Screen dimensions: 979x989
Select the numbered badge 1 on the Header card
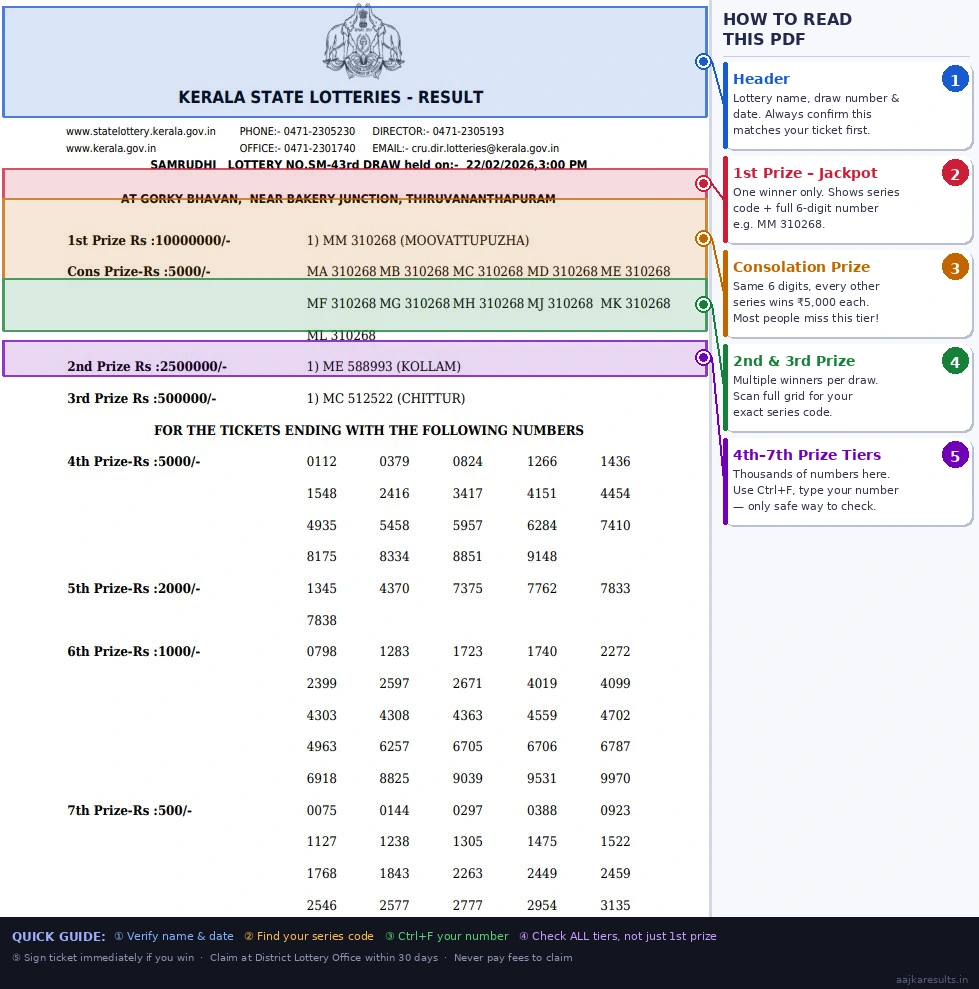955,79
